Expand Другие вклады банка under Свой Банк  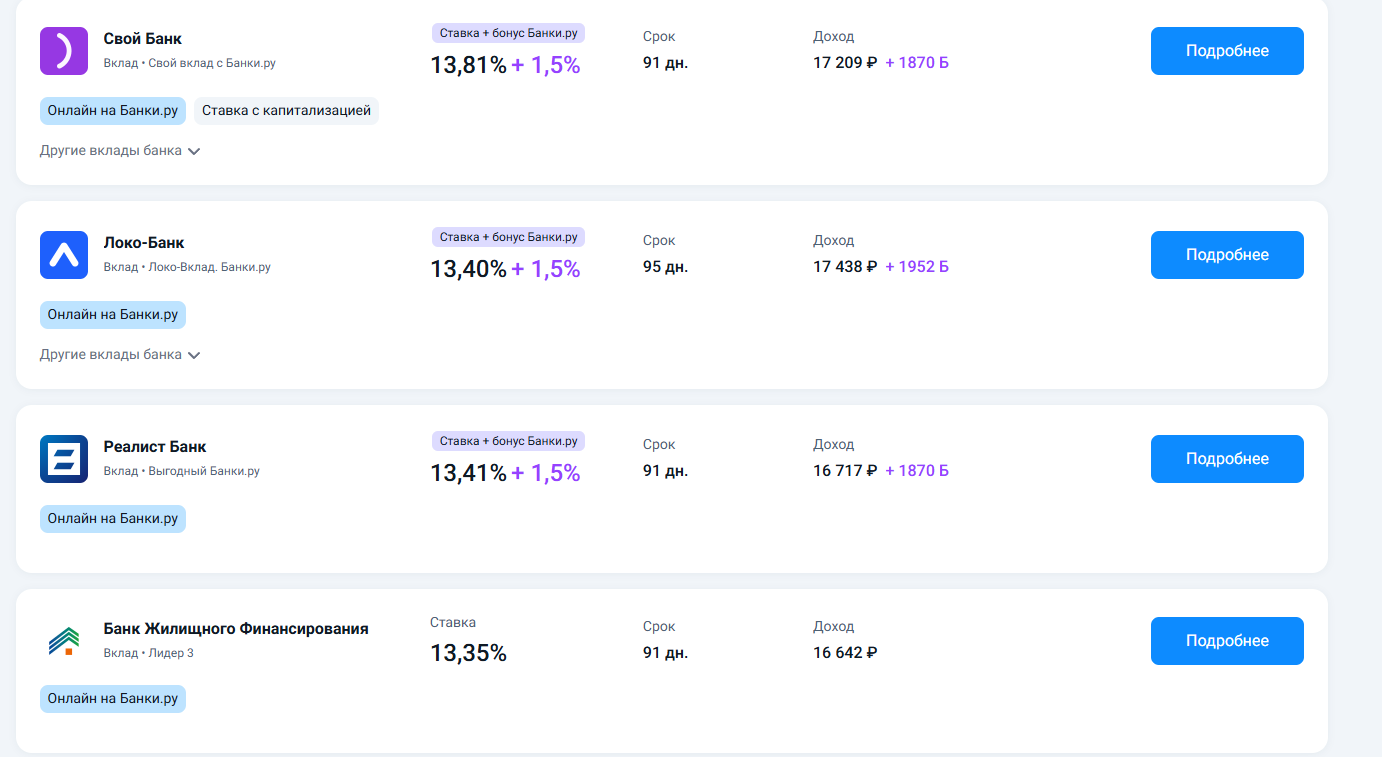pos(120,151)
